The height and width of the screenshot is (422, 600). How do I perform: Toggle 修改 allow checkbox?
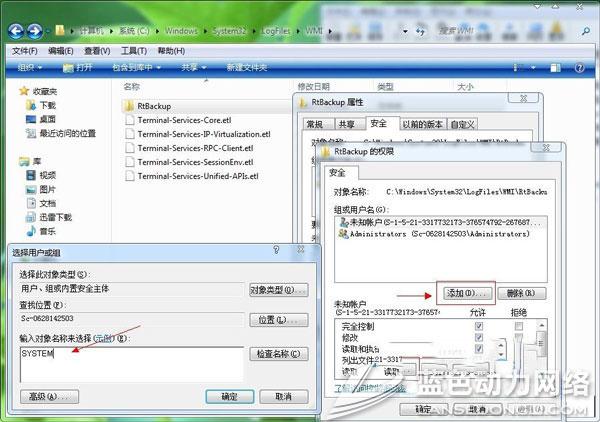point(480,338)
